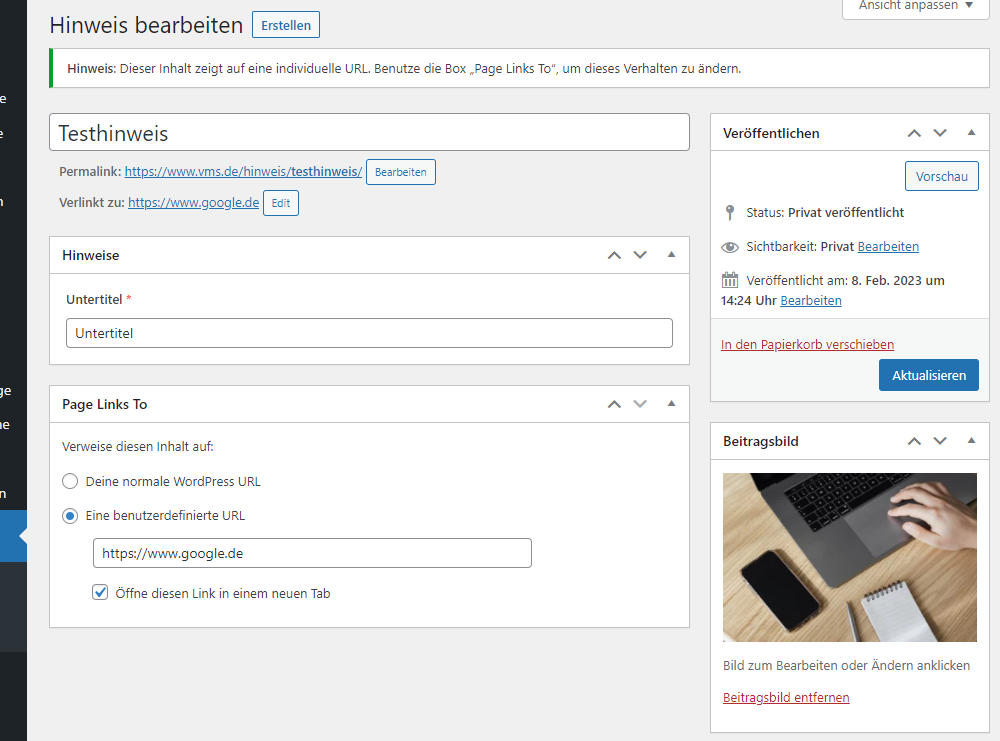Move Beitragsbild panel down with arrow

click(x=940, y=441)
